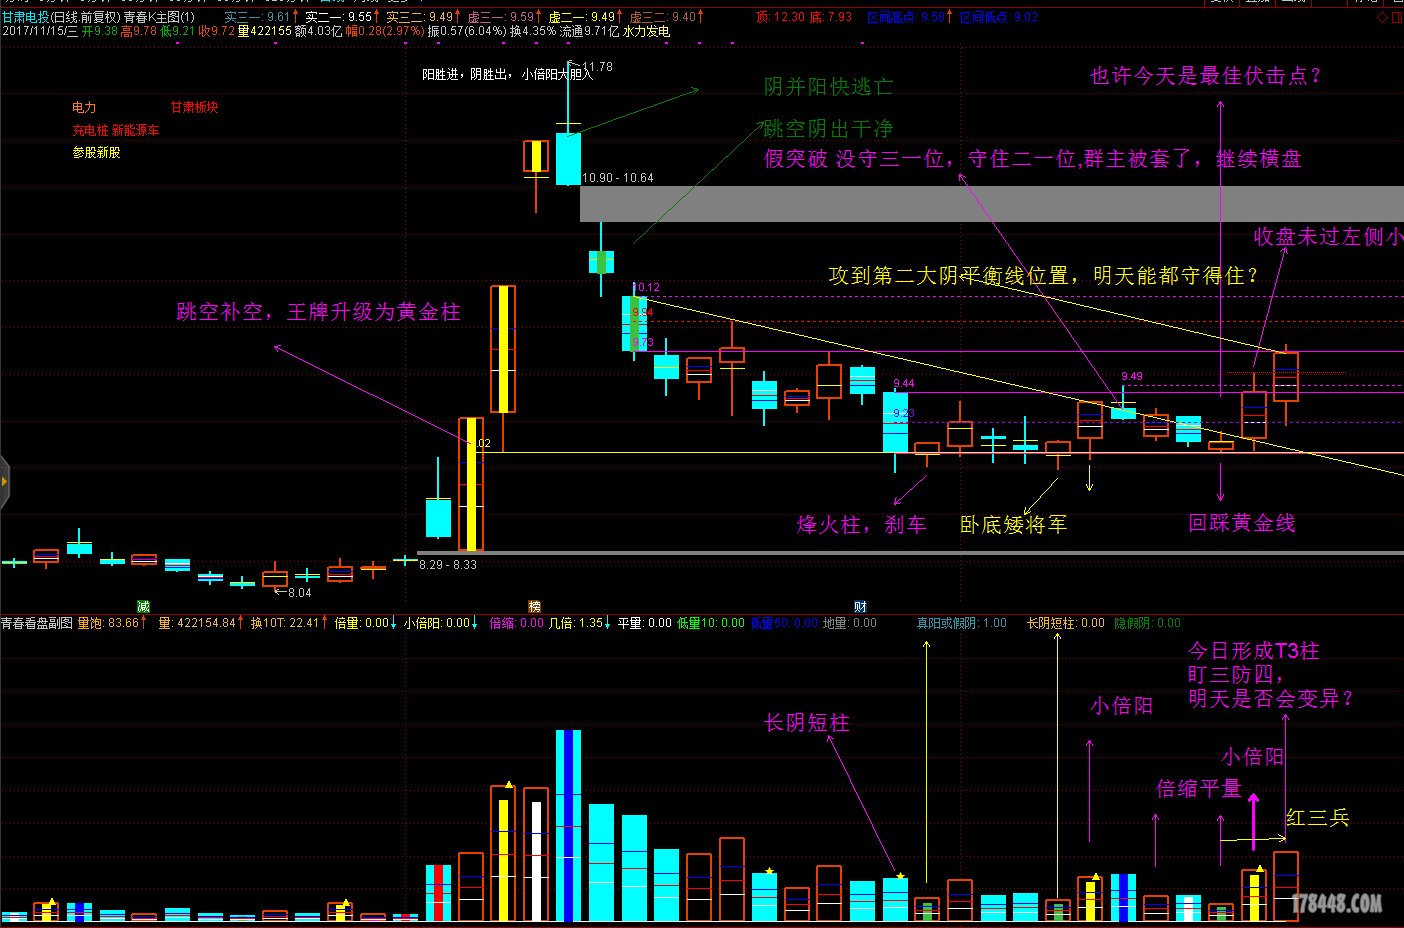The height and width of the screenshot is (928, 1404).
Task: Expand the side panel with the left-edge arrow
Action: pos(4,482)
